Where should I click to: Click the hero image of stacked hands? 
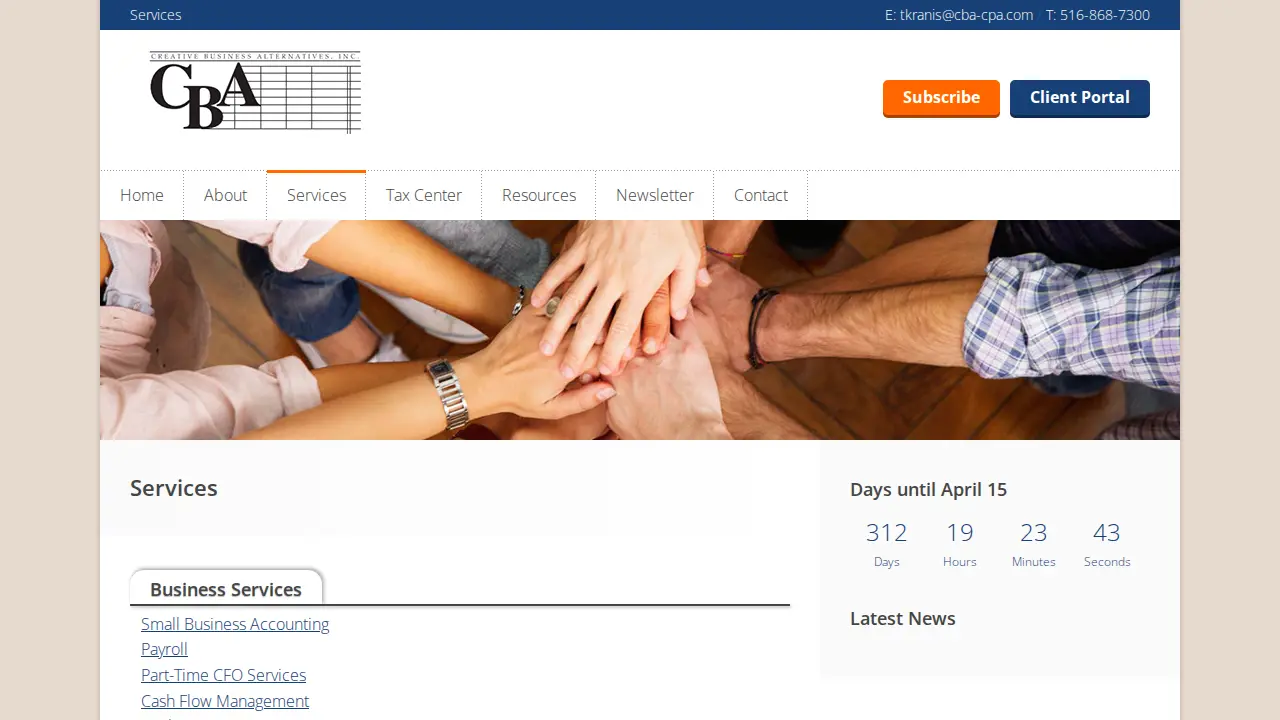pyautogui.click(x=640, y=330)
